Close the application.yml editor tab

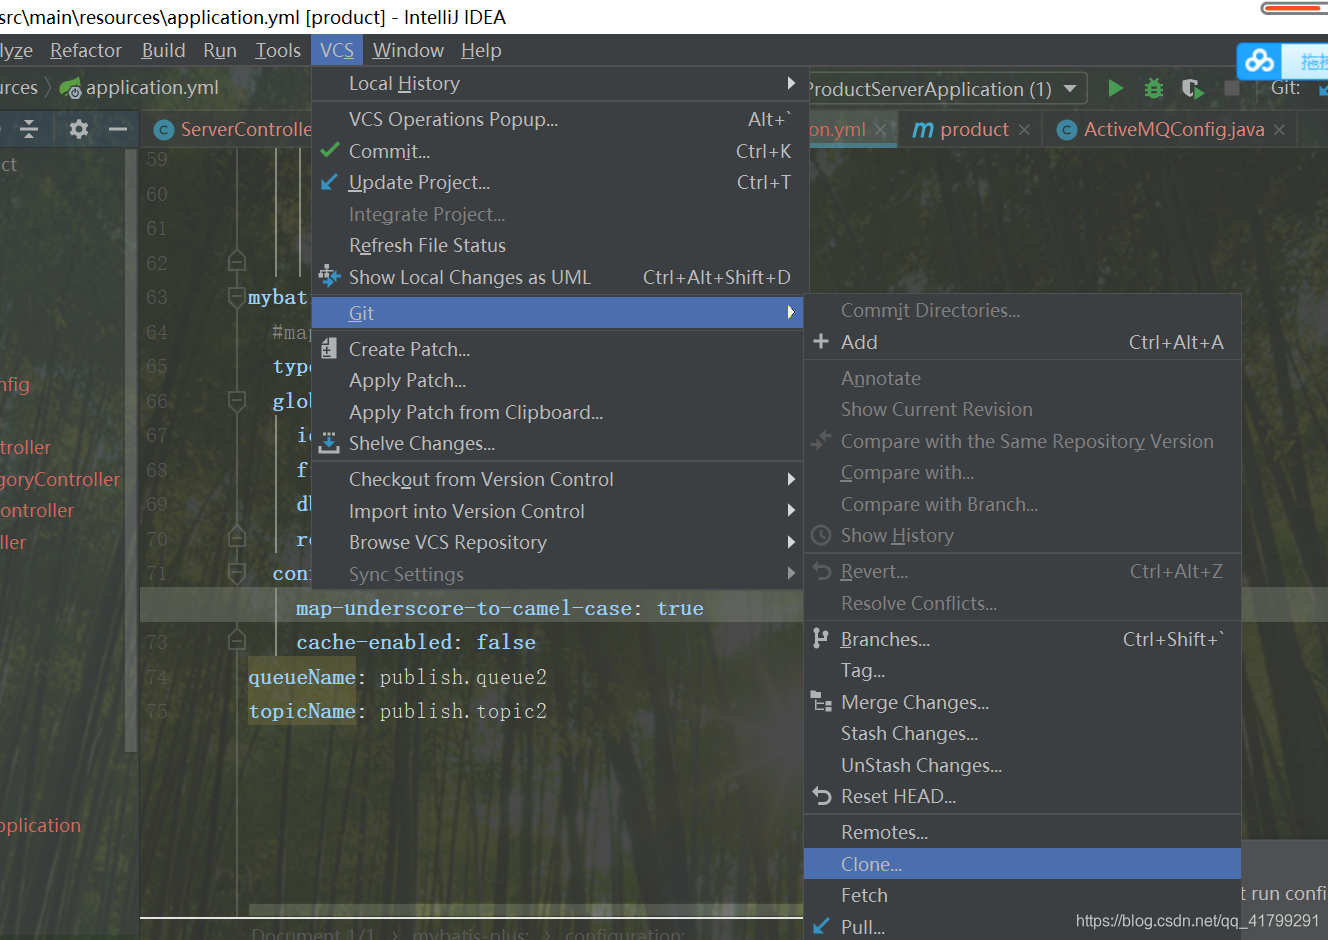880,130
